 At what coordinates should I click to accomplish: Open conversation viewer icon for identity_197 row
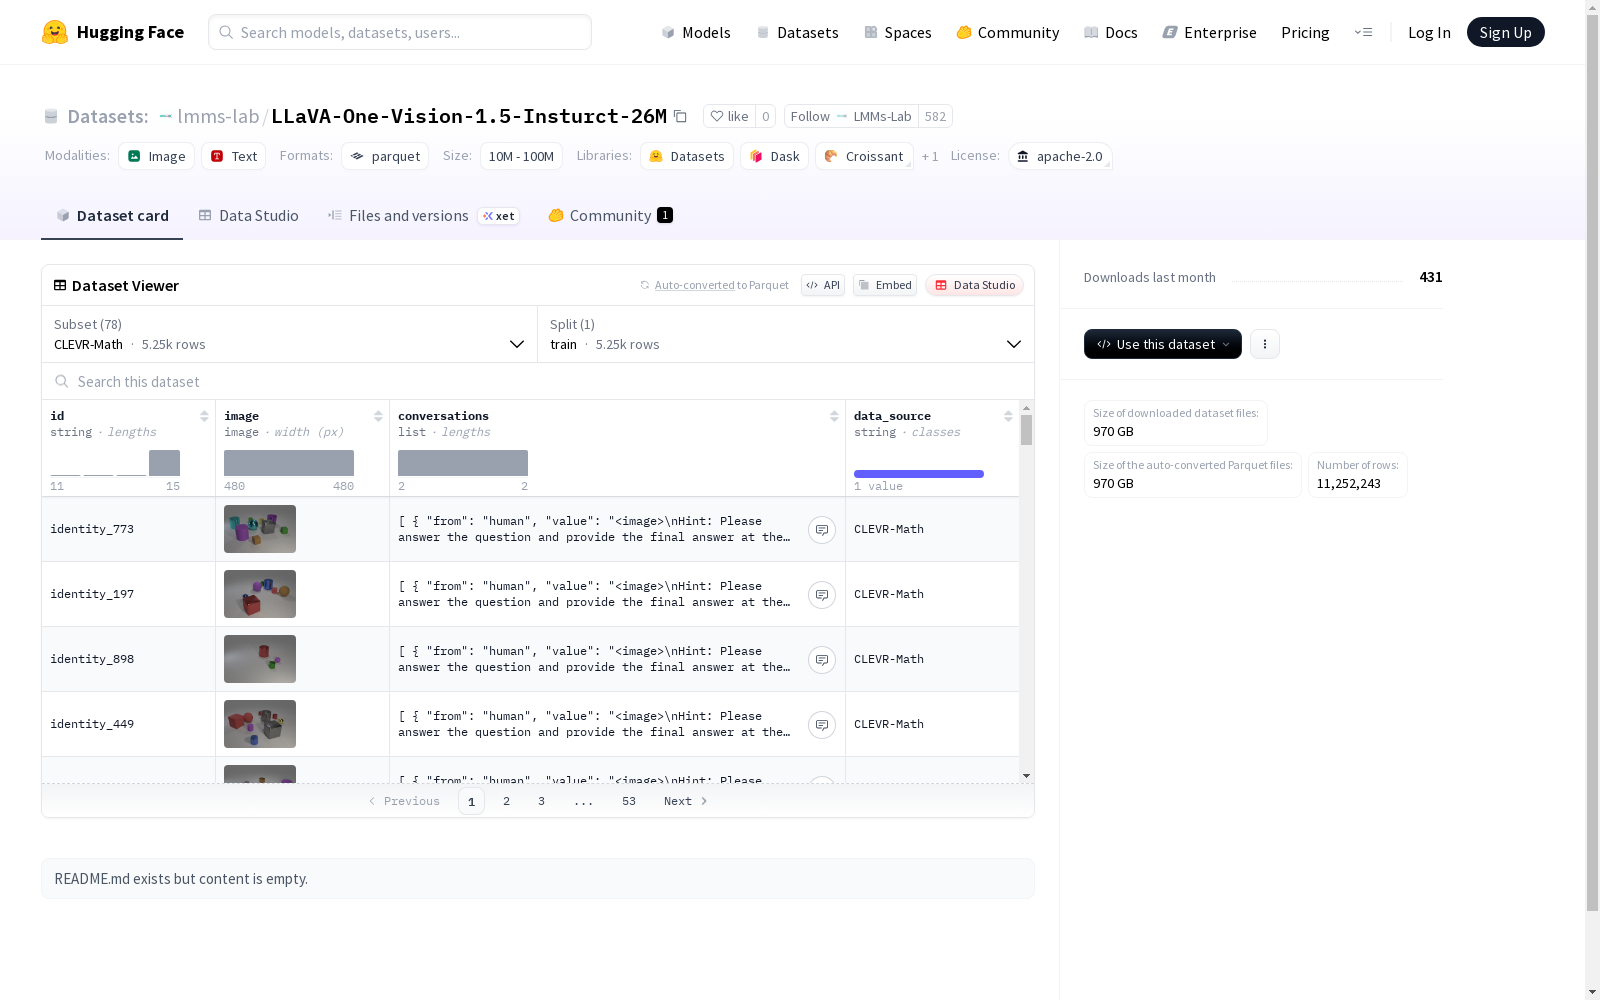point(822,594)
